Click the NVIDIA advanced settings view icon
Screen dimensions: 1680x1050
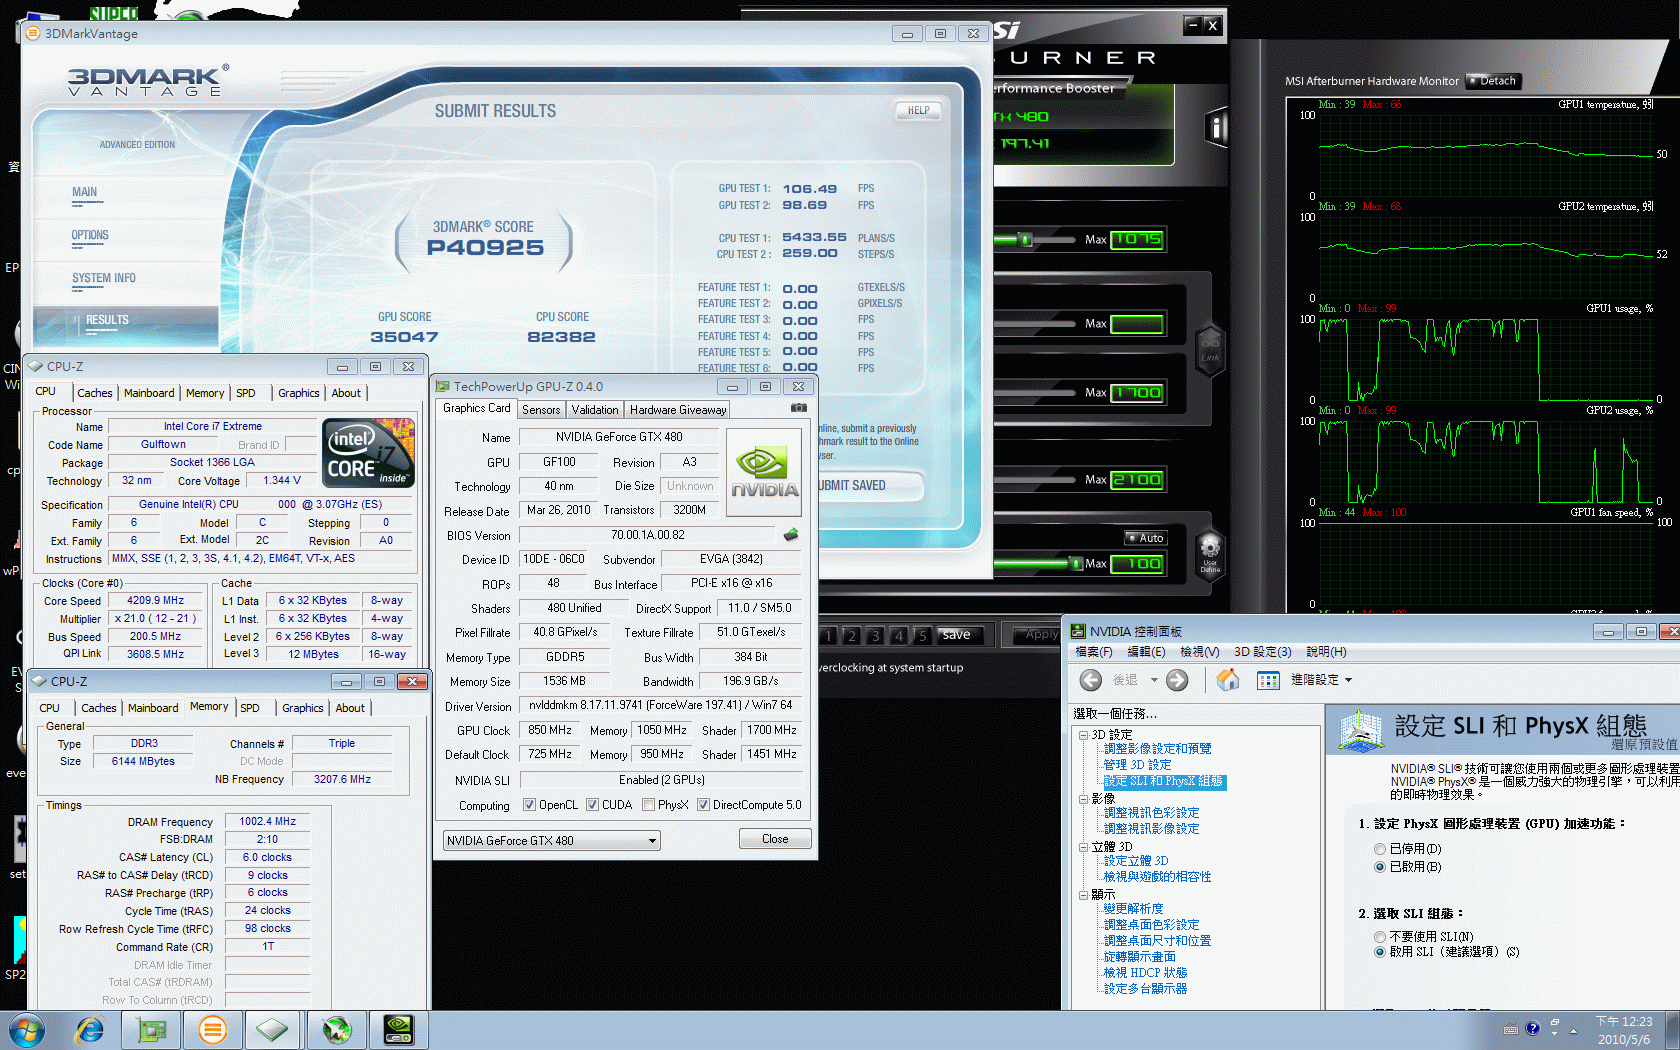(x=1268, y=680)
